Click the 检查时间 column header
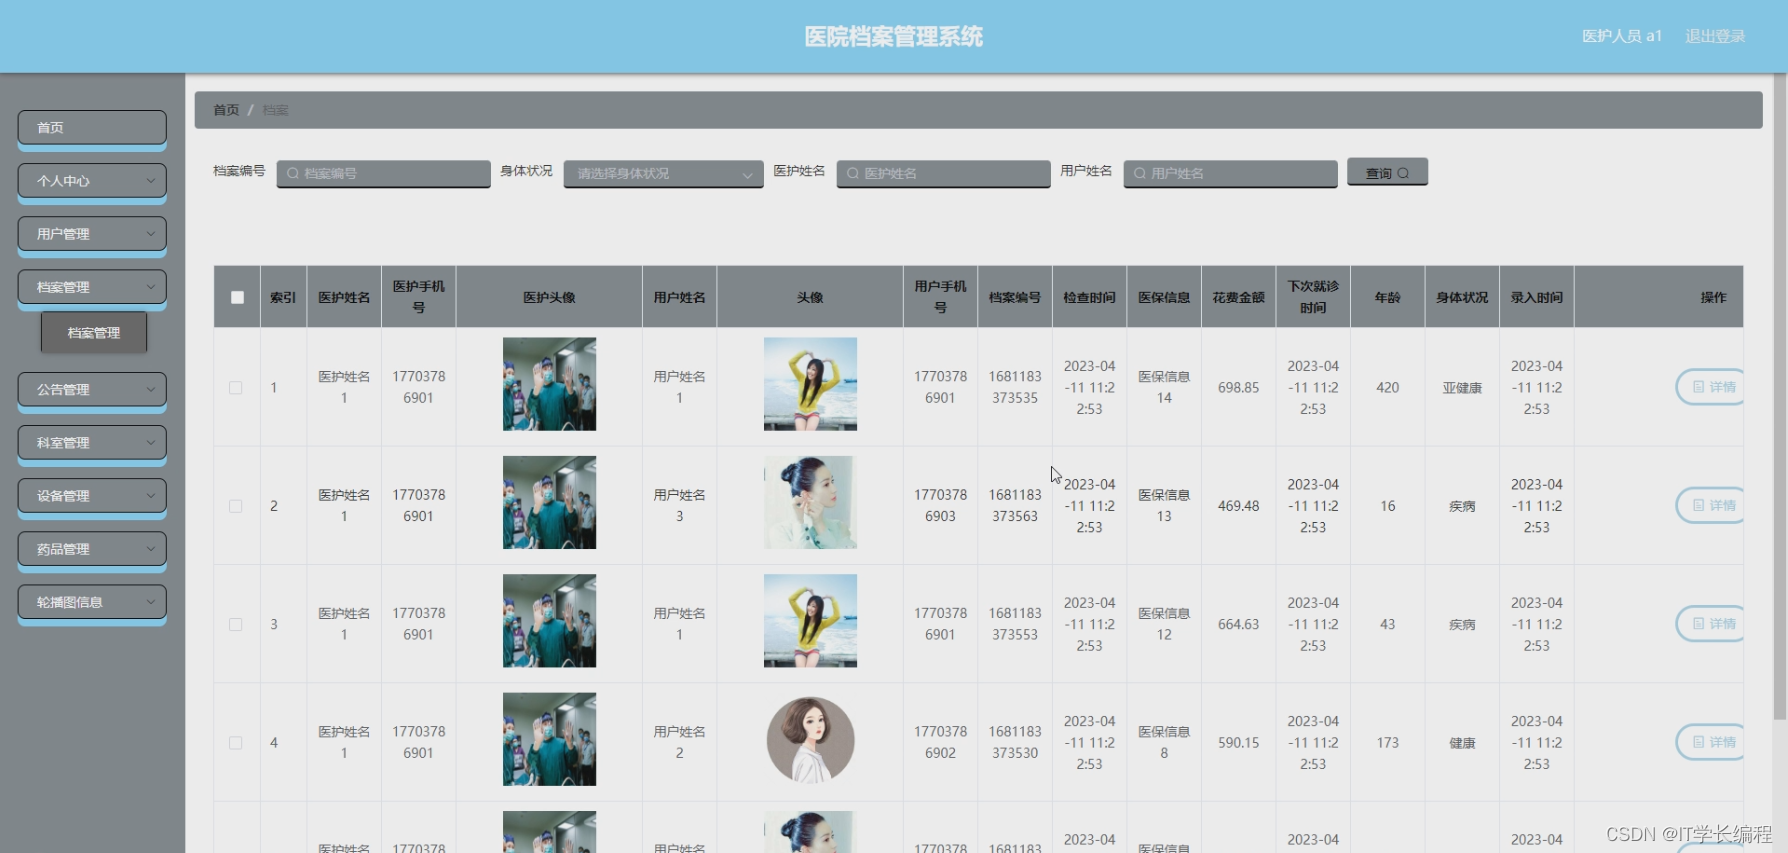 (x=1089, y=298)
